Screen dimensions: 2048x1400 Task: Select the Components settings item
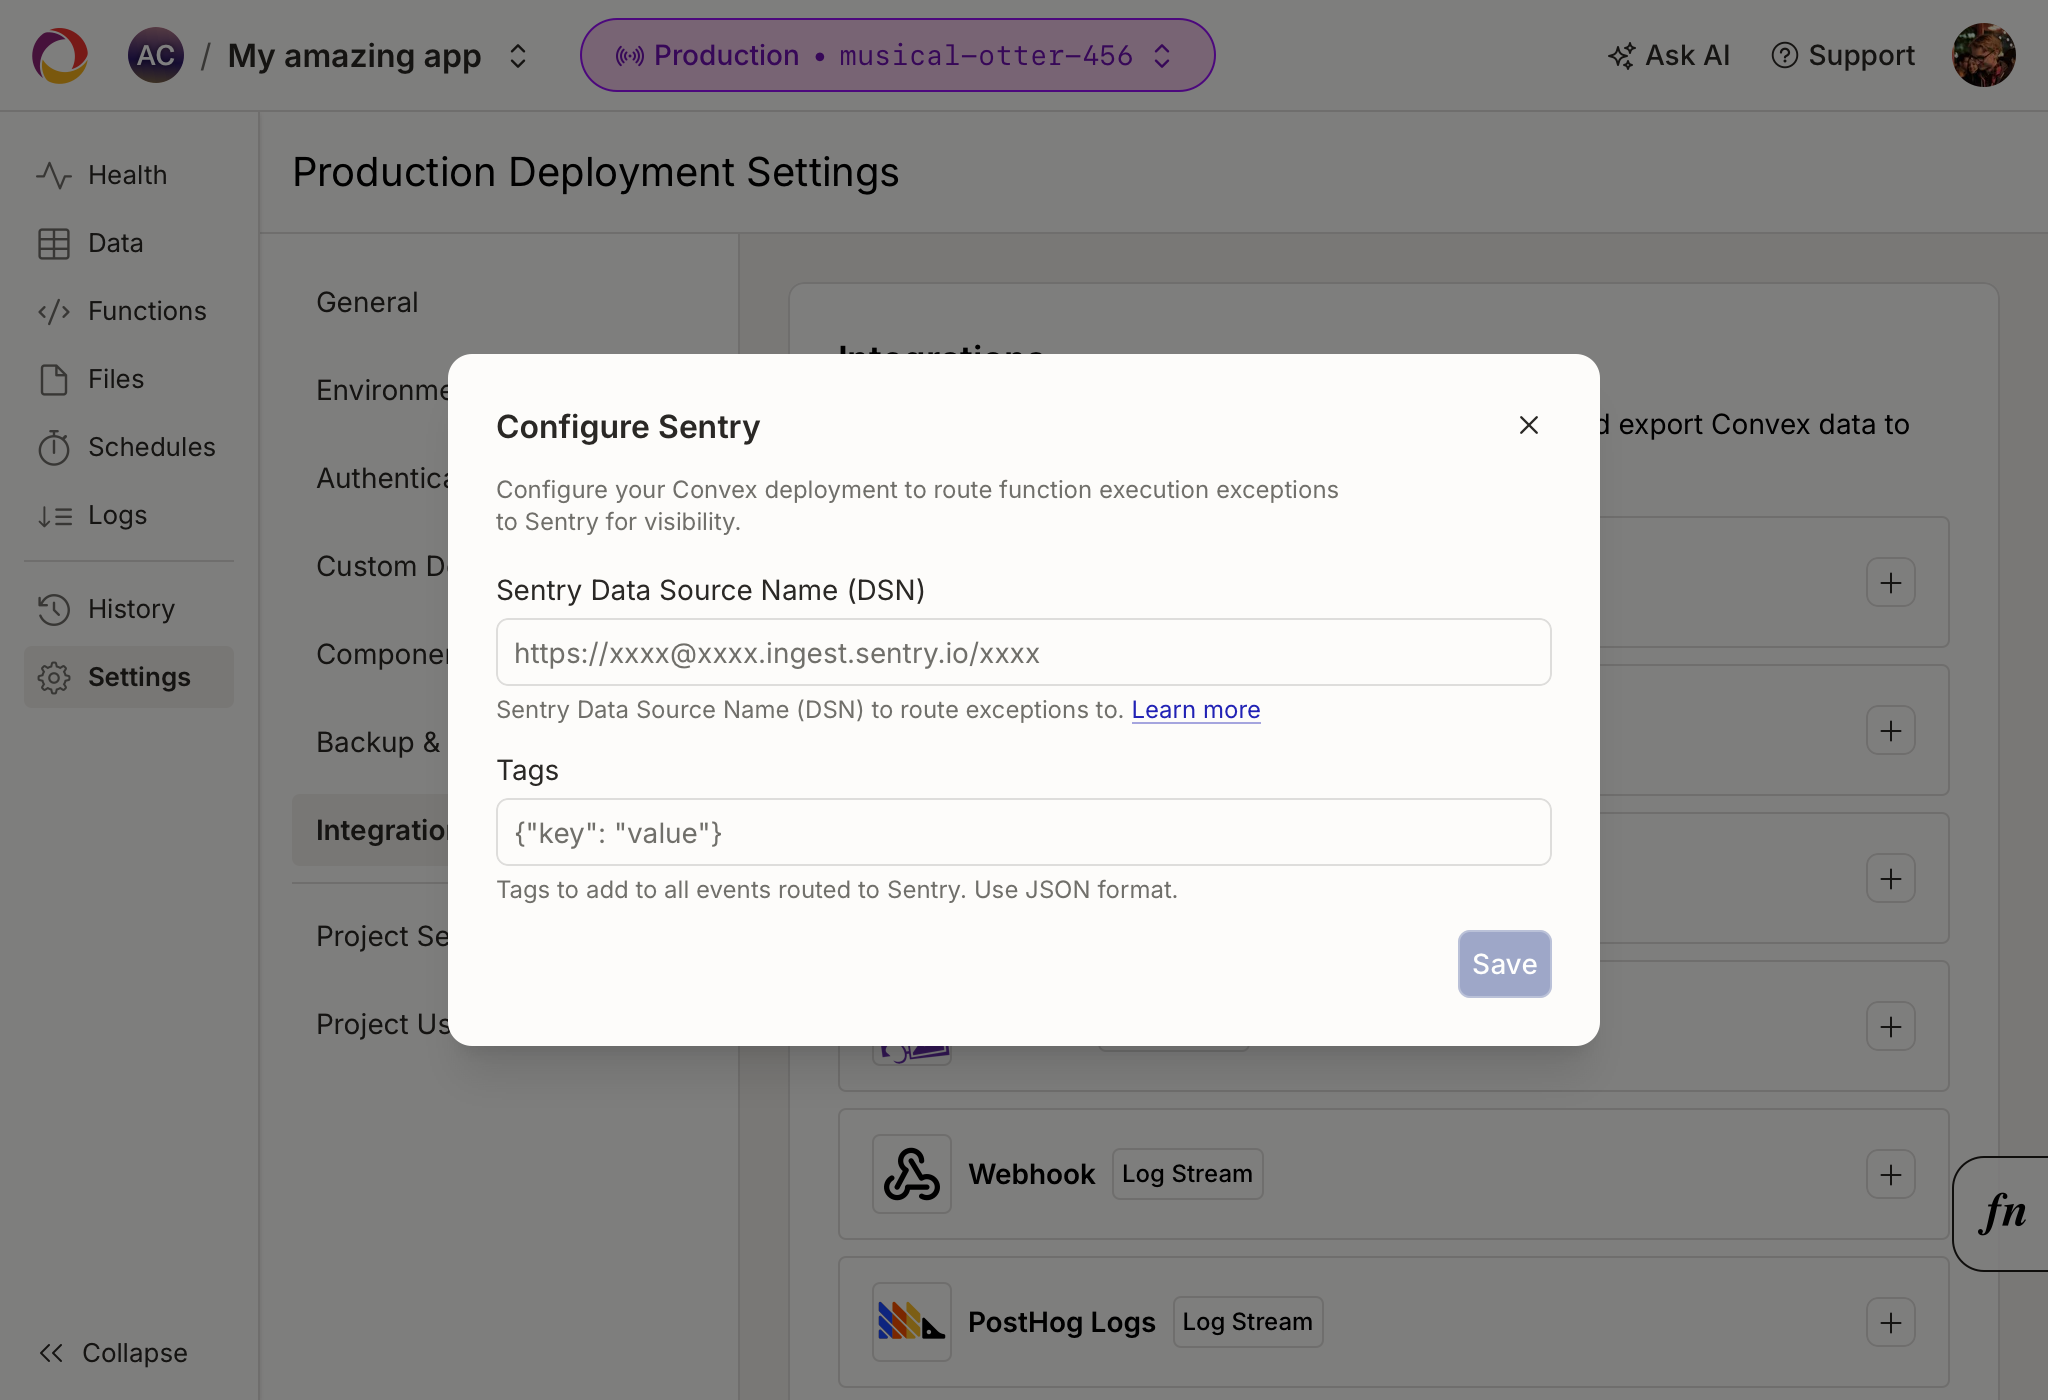[382, 654]
